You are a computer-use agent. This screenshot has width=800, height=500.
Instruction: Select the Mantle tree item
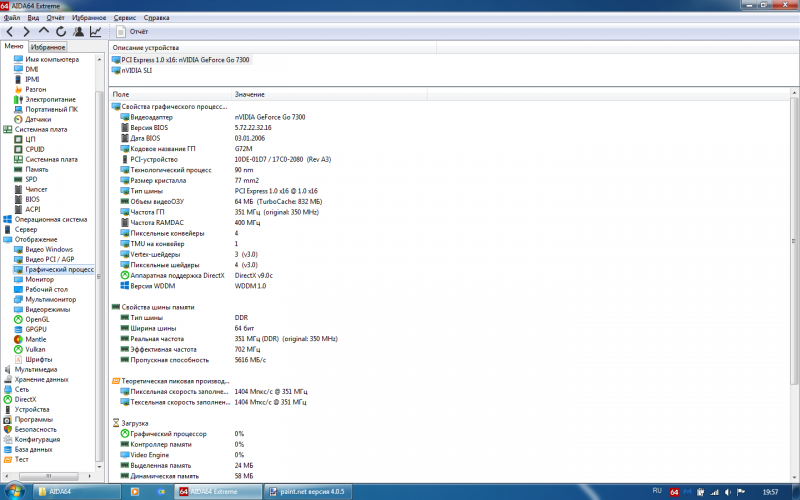pos(36,339)
